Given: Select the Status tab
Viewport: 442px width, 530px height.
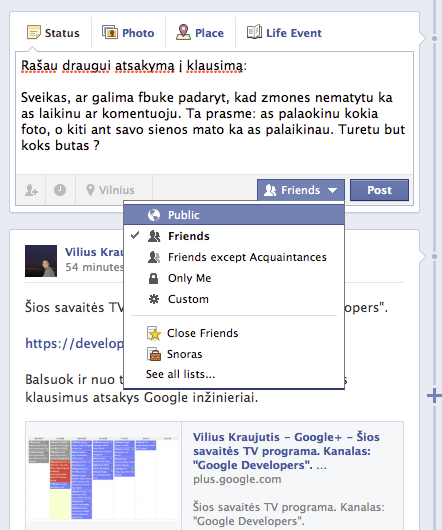Looking at the screenshot, I should coord(53,33).
